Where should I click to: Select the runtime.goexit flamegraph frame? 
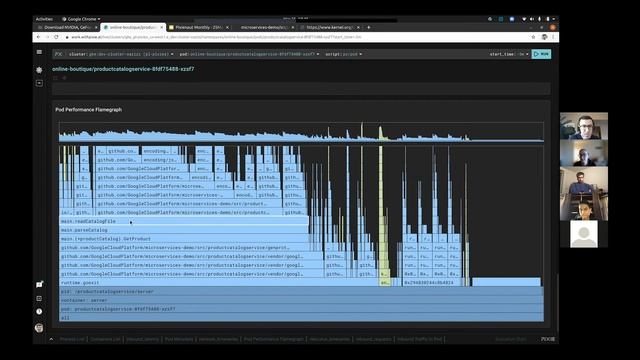coord(219,282)
